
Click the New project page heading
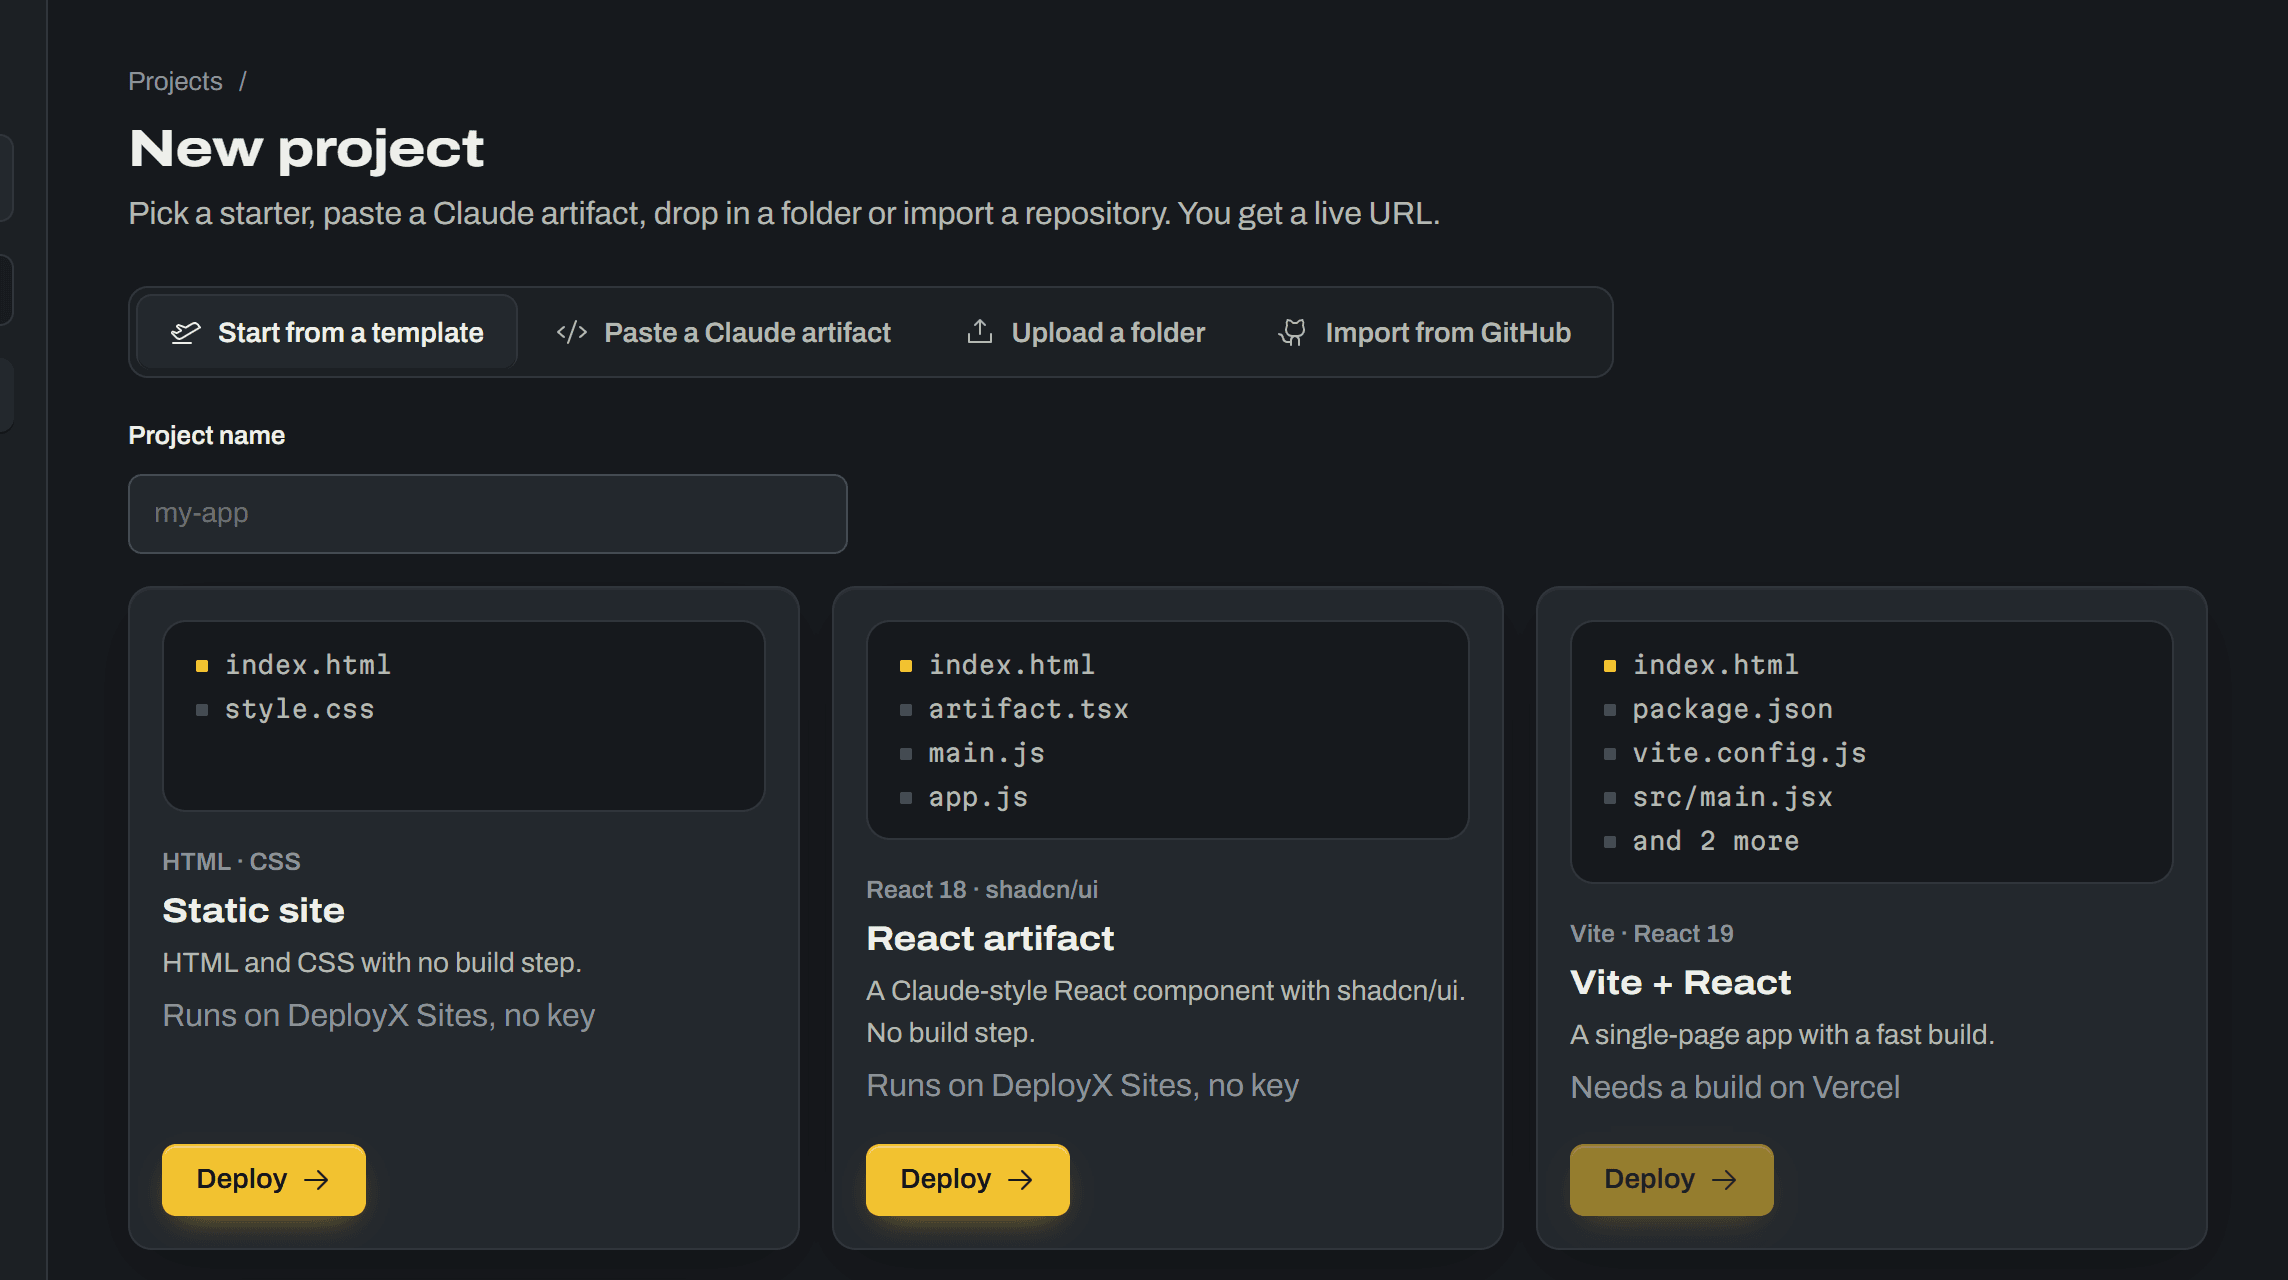(x=306, y=149)
